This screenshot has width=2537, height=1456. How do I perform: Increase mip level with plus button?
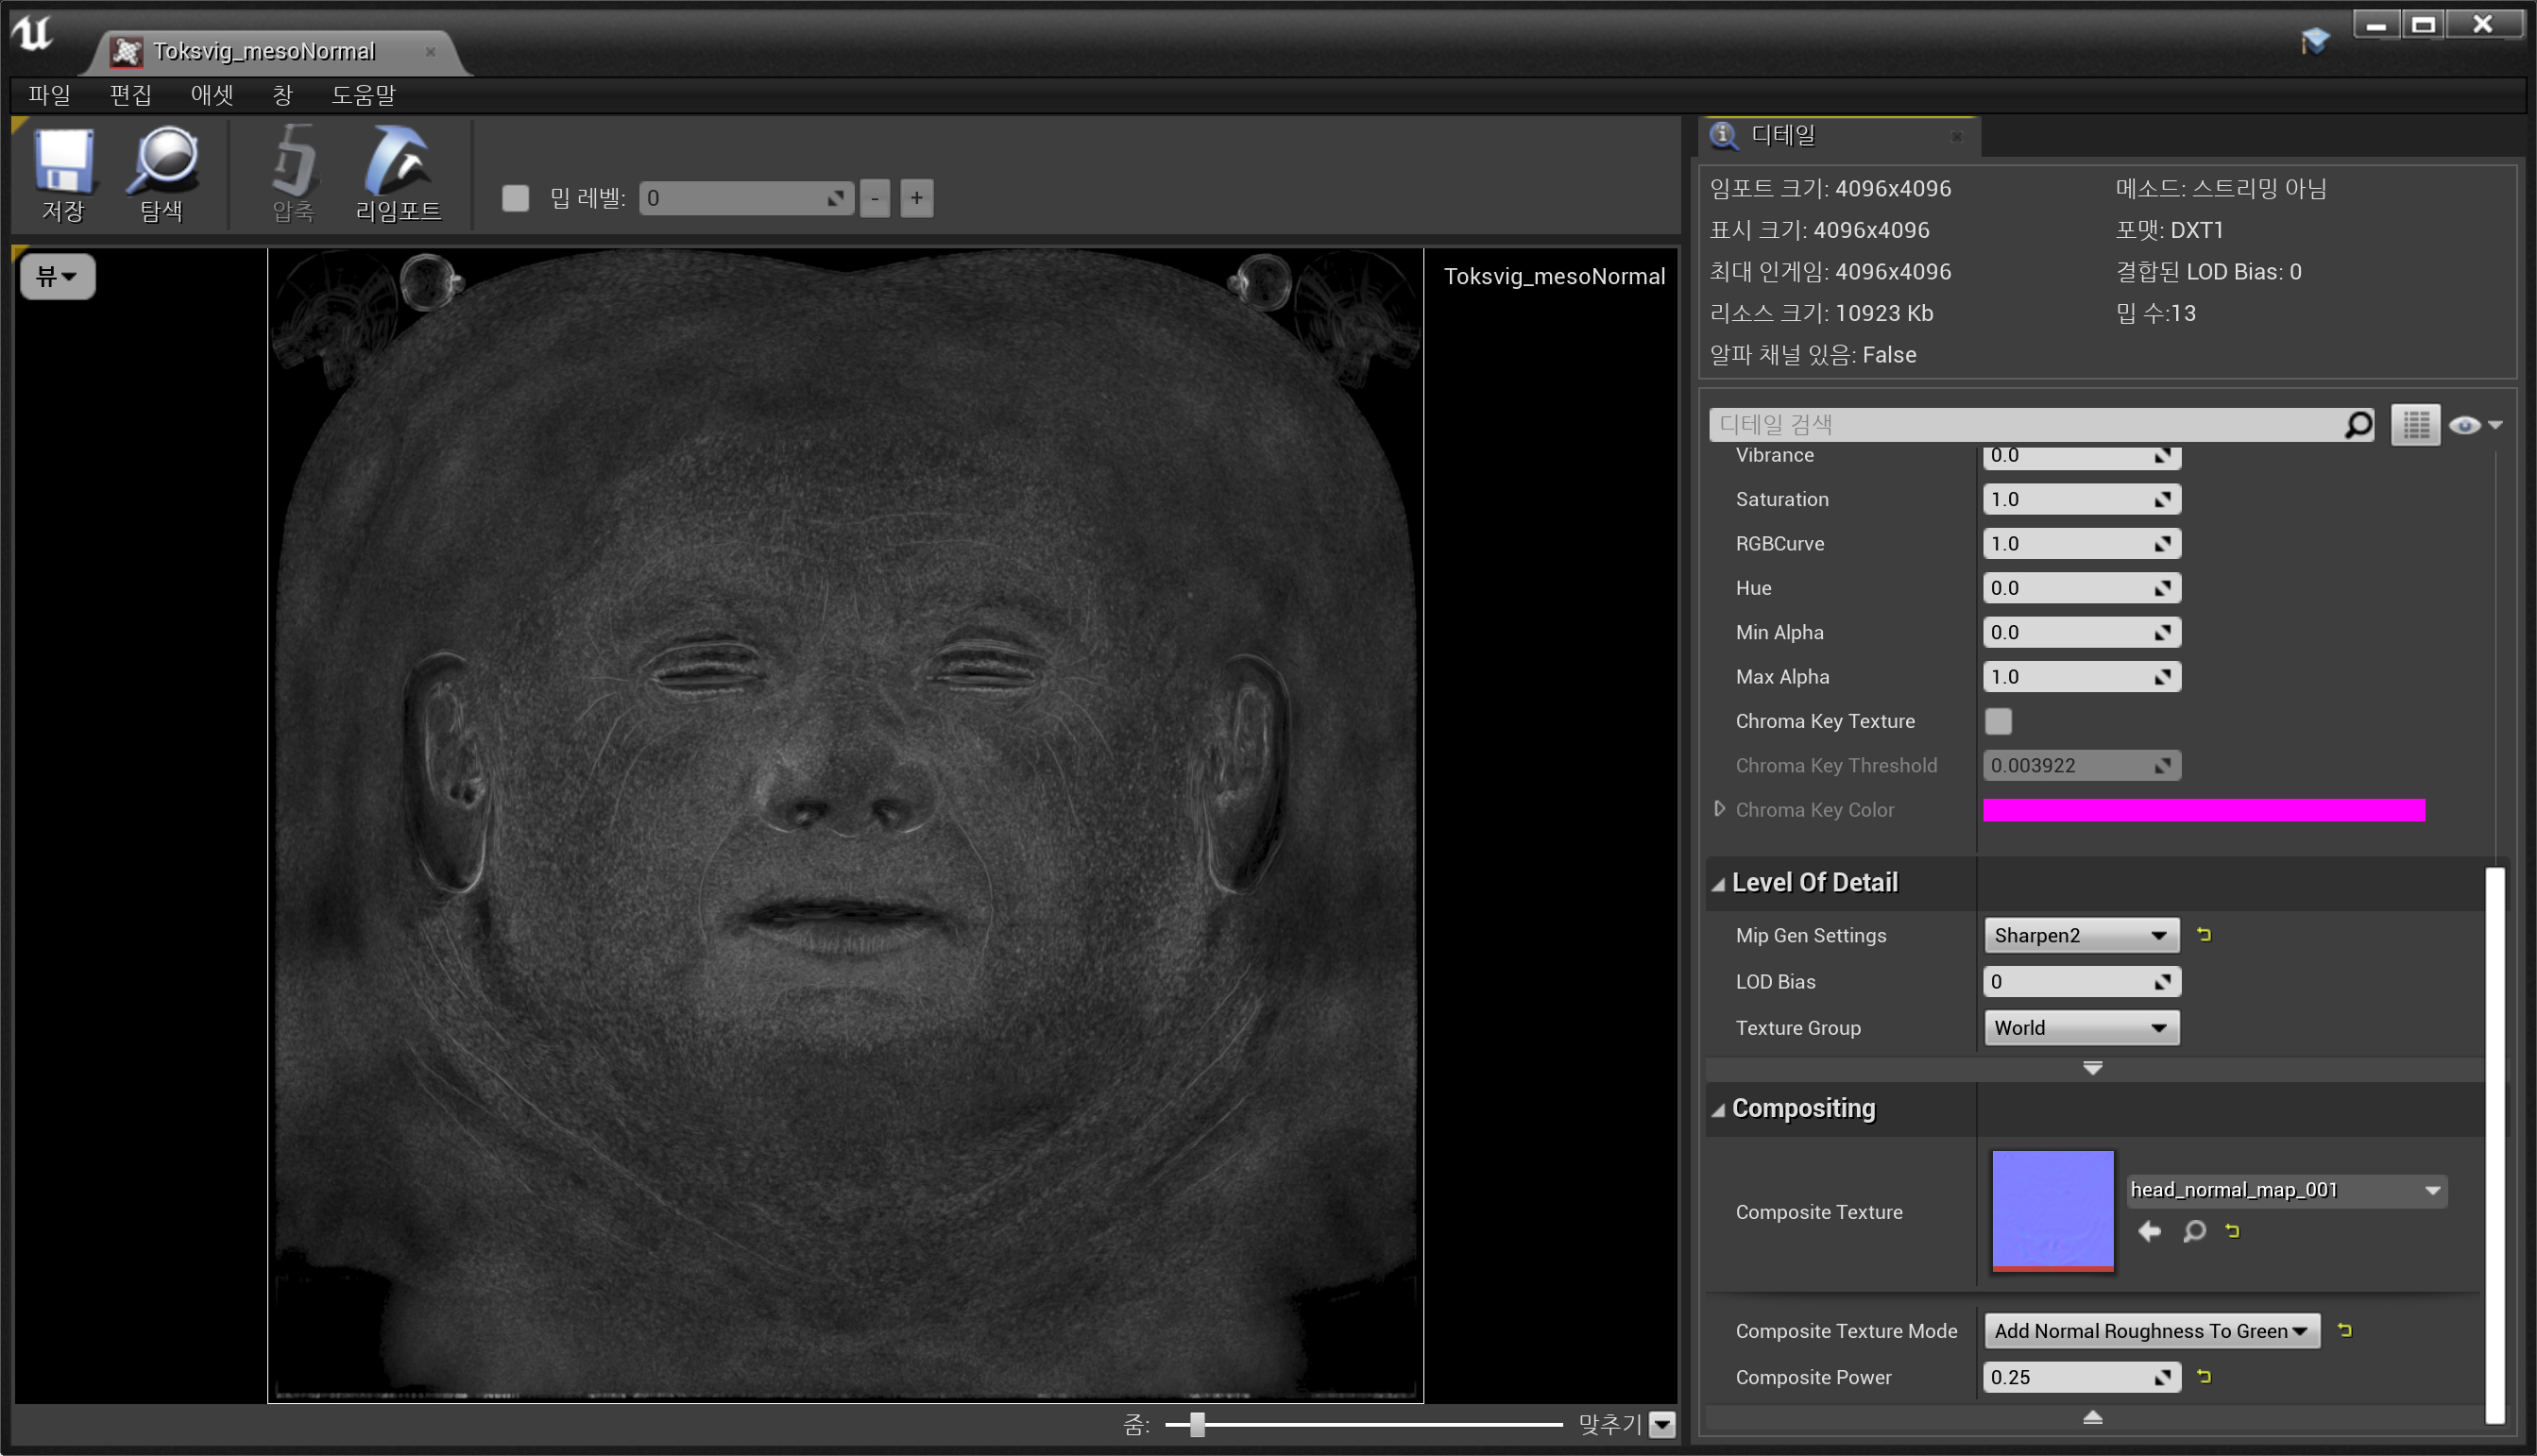(917, 198)
